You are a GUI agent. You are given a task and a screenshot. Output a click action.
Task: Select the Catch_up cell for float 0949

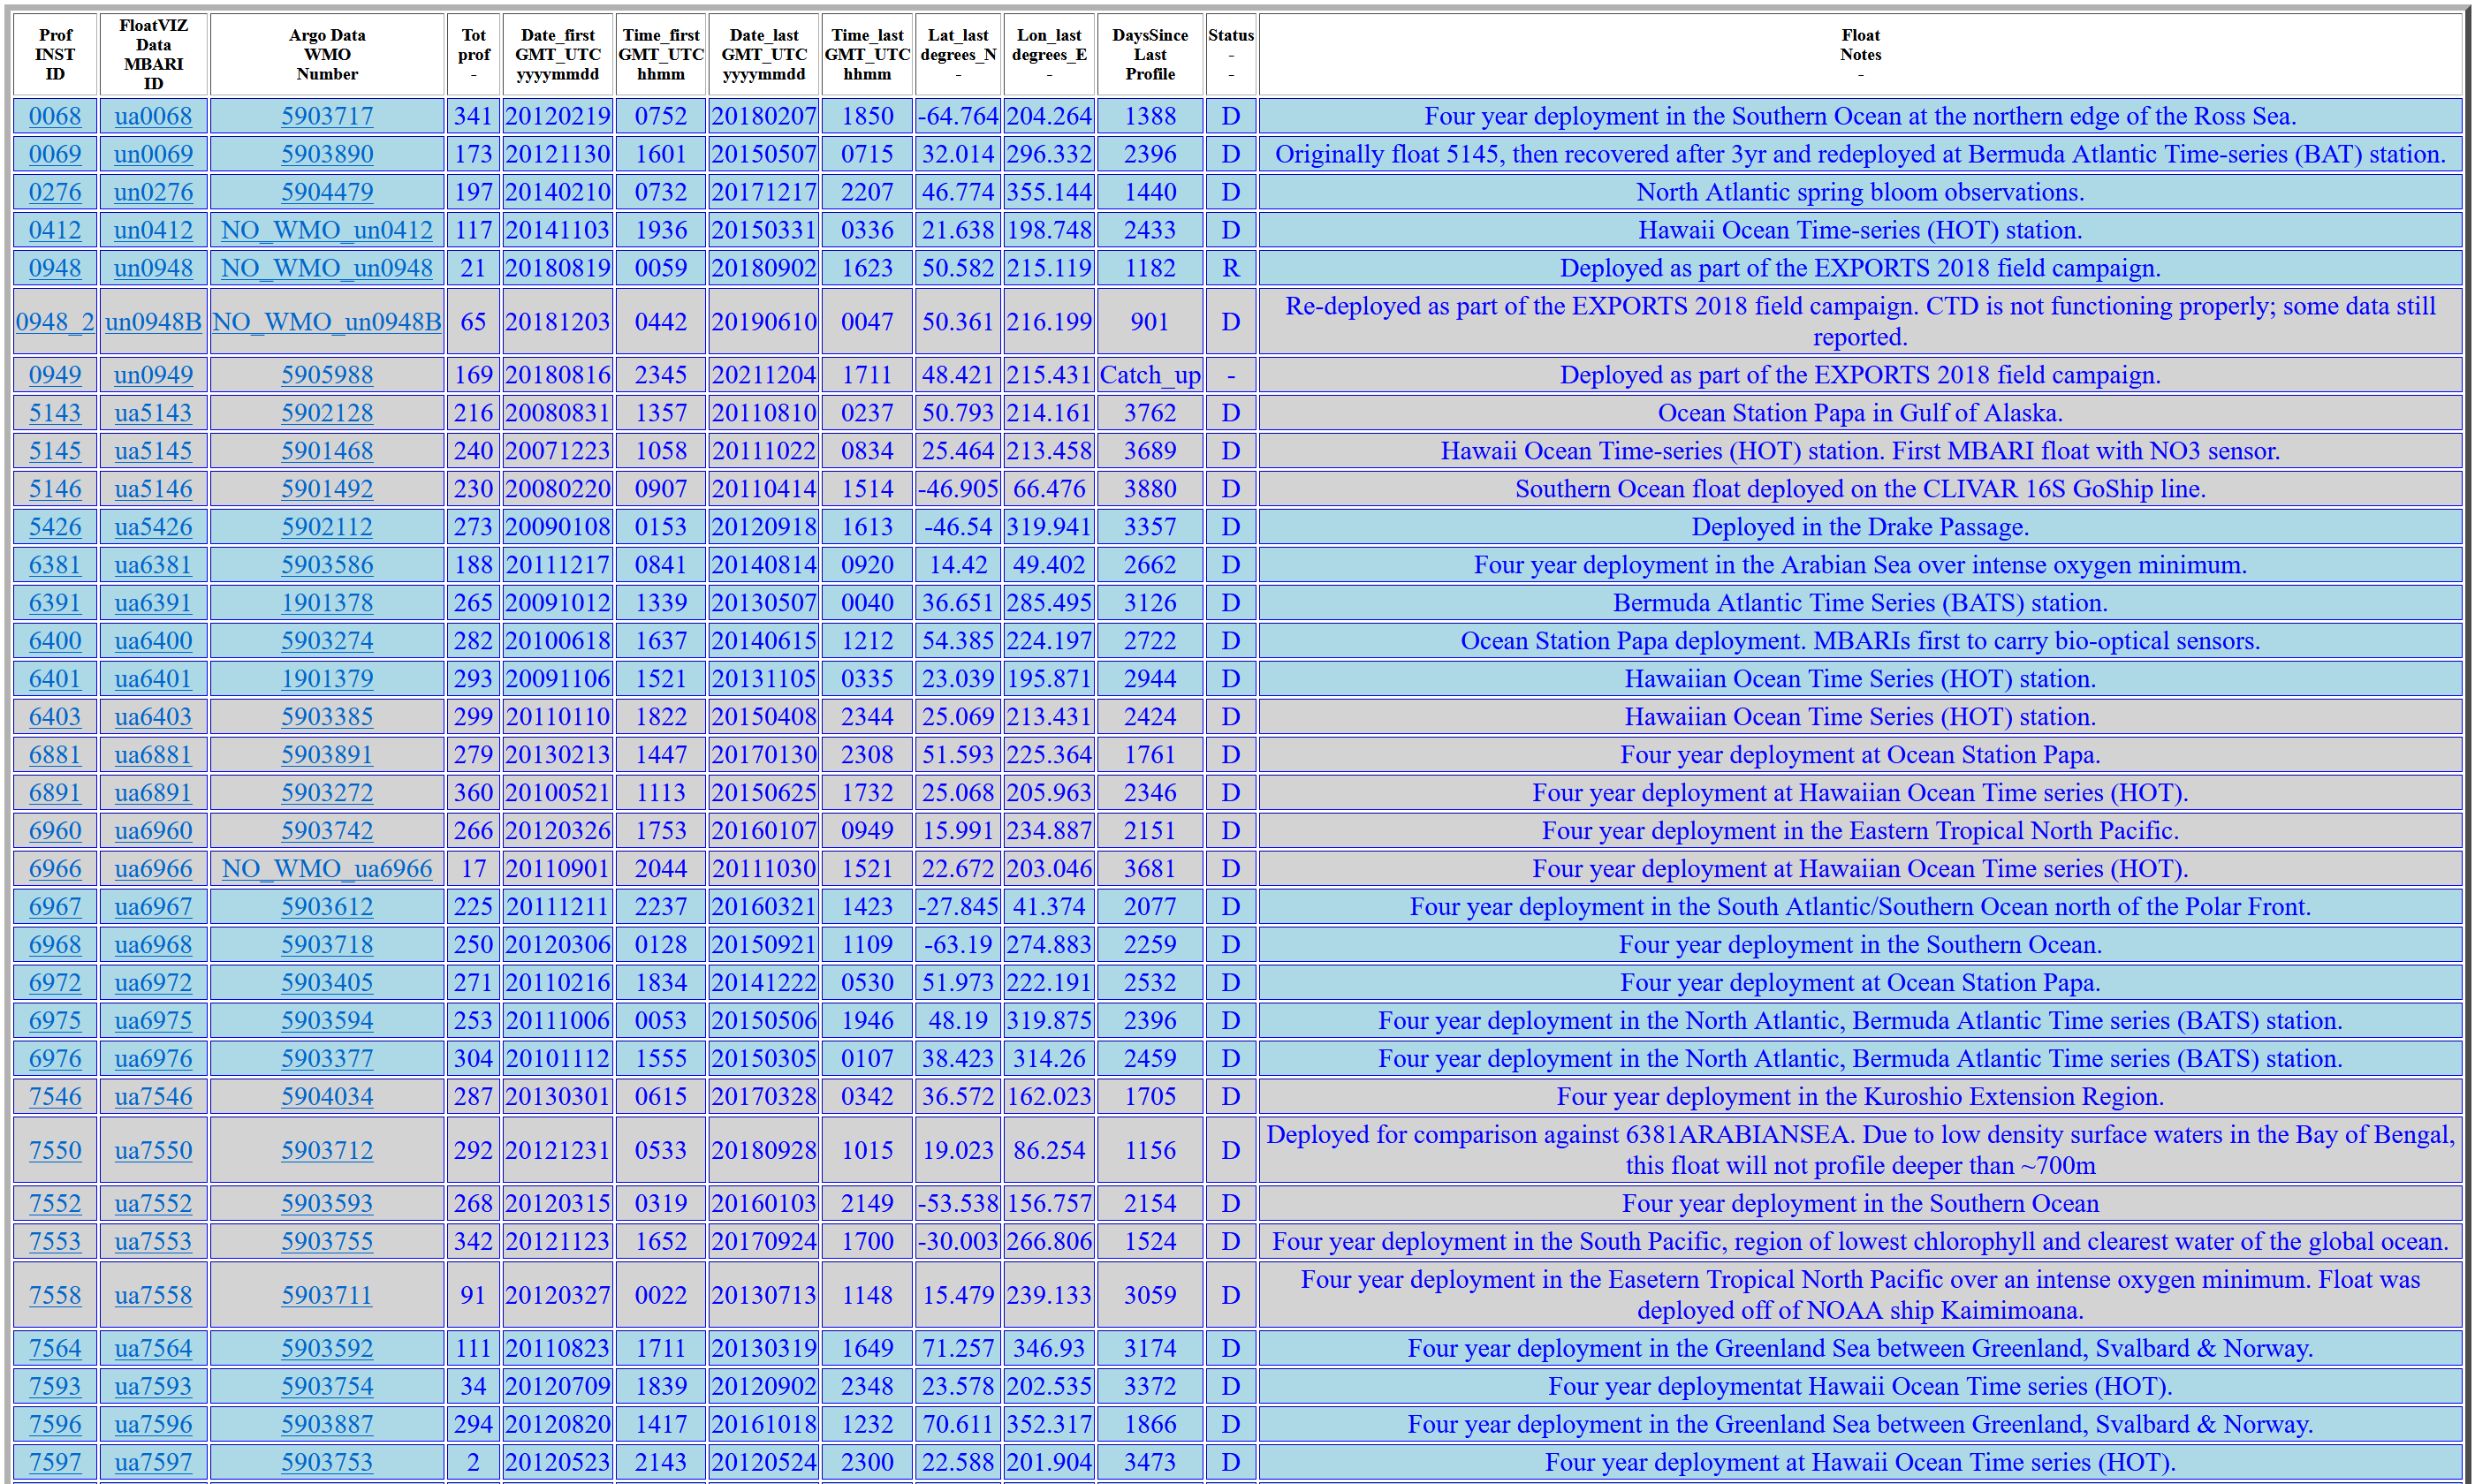(x=1149, y=375)
